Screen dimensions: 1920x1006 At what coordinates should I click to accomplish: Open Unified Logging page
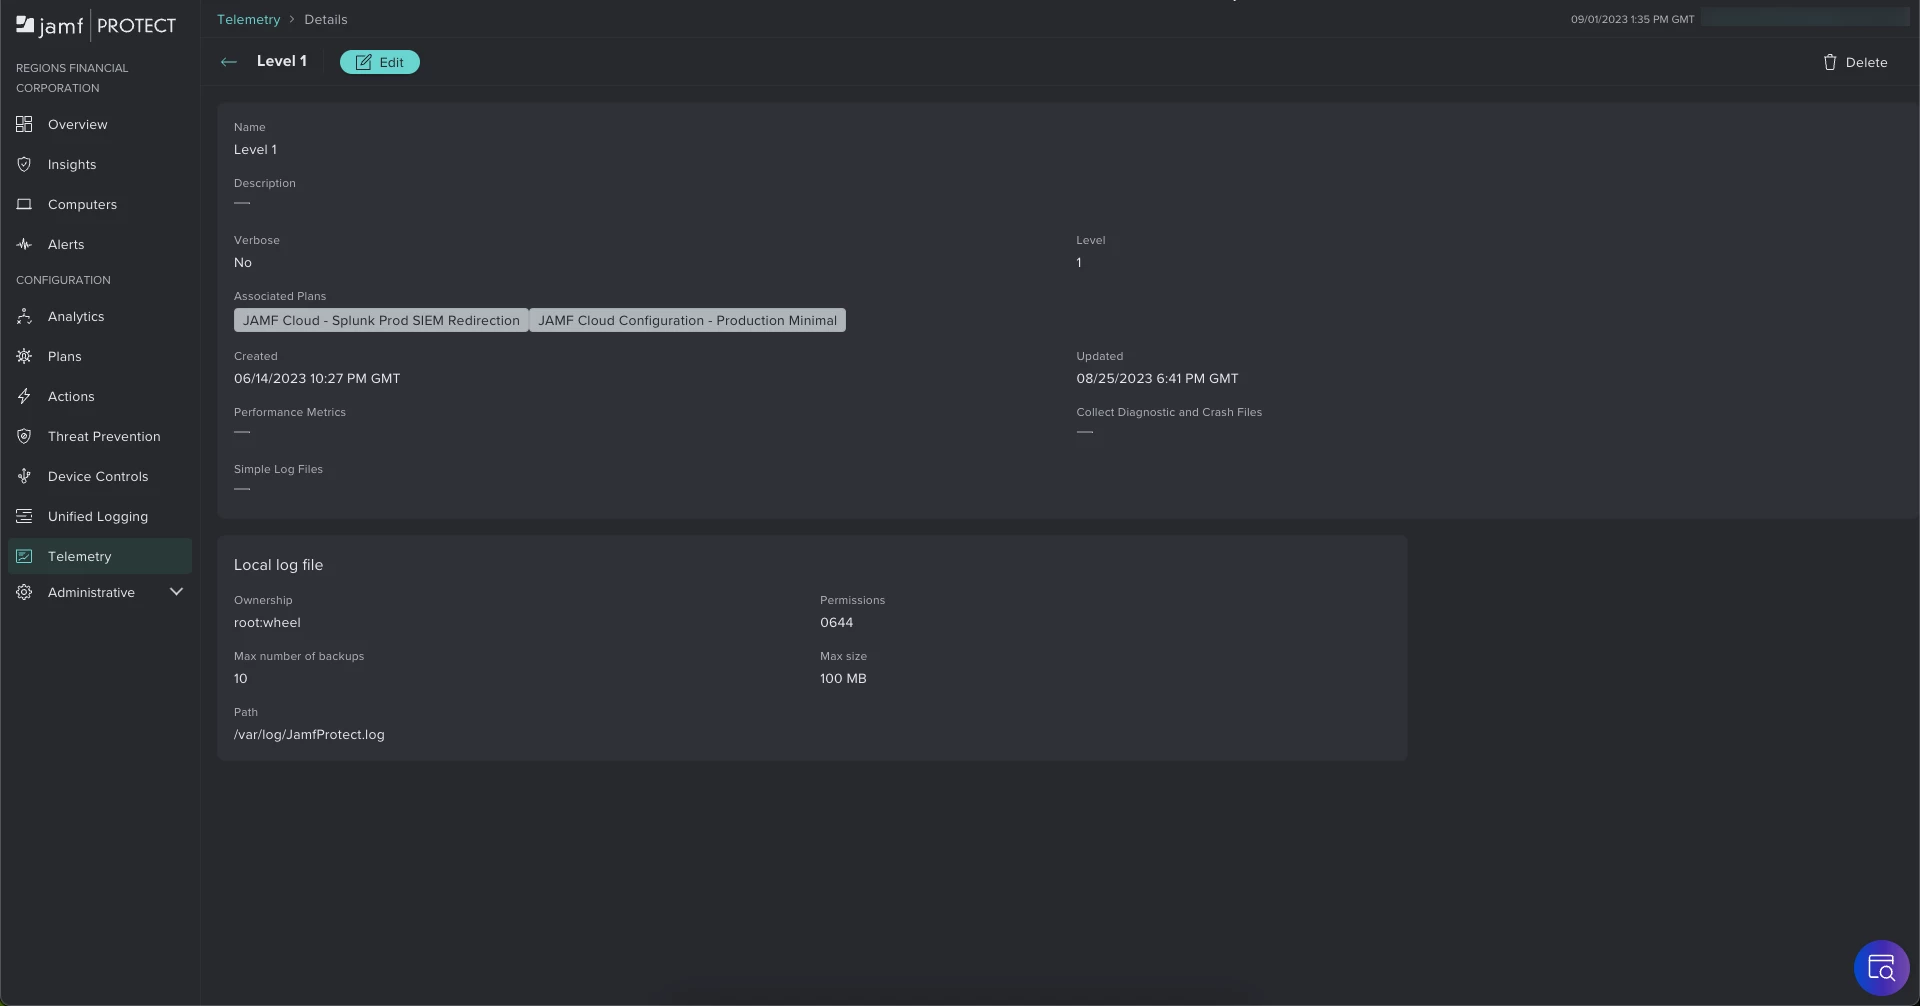[100, 516]
